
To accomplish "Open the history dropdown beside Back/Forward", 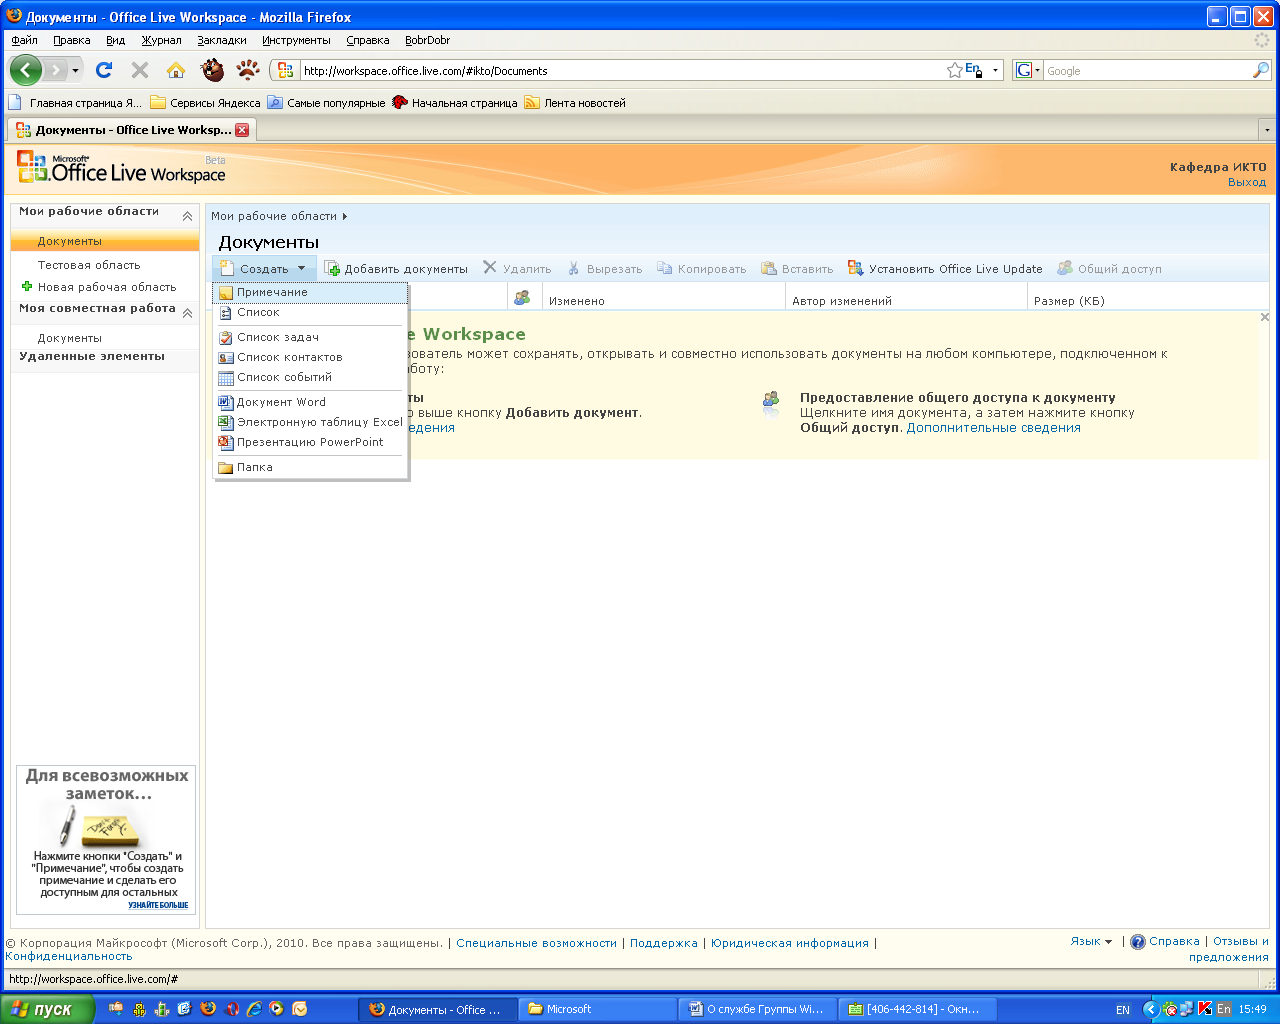I will pyautogui.click(x=75, y=71).
